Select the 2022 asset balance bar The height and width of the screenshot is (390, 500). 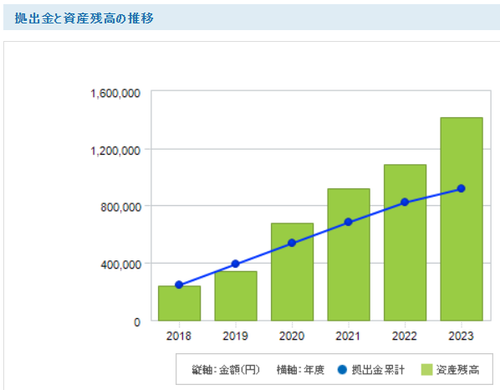[x=405, y=242]
